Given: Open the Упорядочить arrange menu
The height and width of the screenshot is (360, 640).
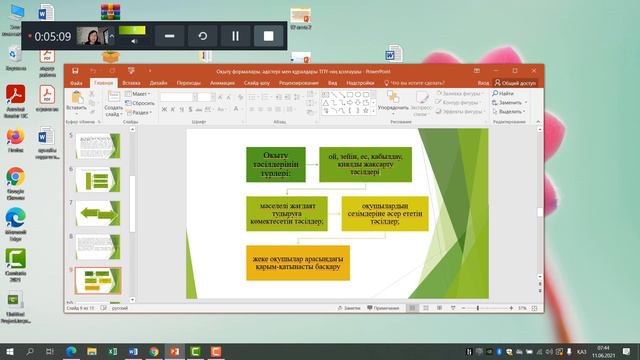Looking at the screenshot, I should click(393, 101).
